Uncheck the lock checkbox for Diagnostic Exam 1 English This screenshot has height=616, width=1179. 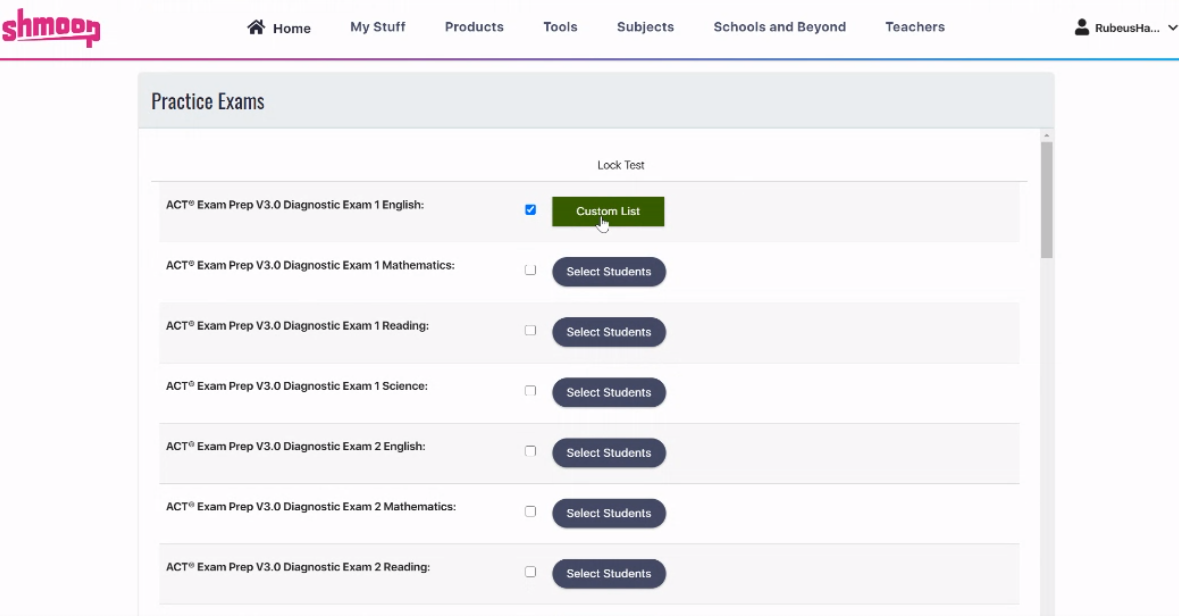pyautogui.click(x=530, y=209)
